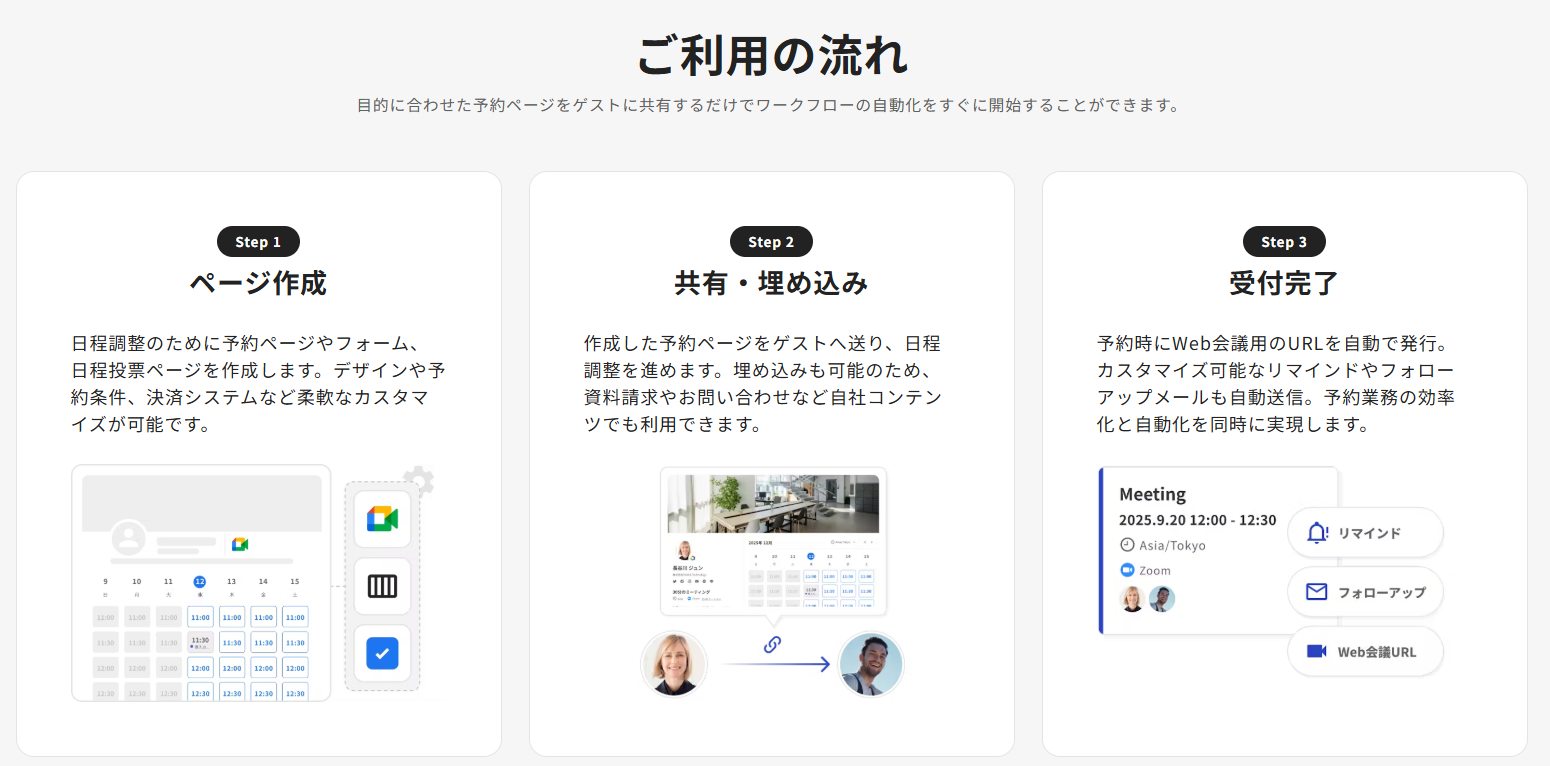The height and width of the screenshot is (766, 1550).
Task: Click the ページ作成 heading
Action: 258,283
